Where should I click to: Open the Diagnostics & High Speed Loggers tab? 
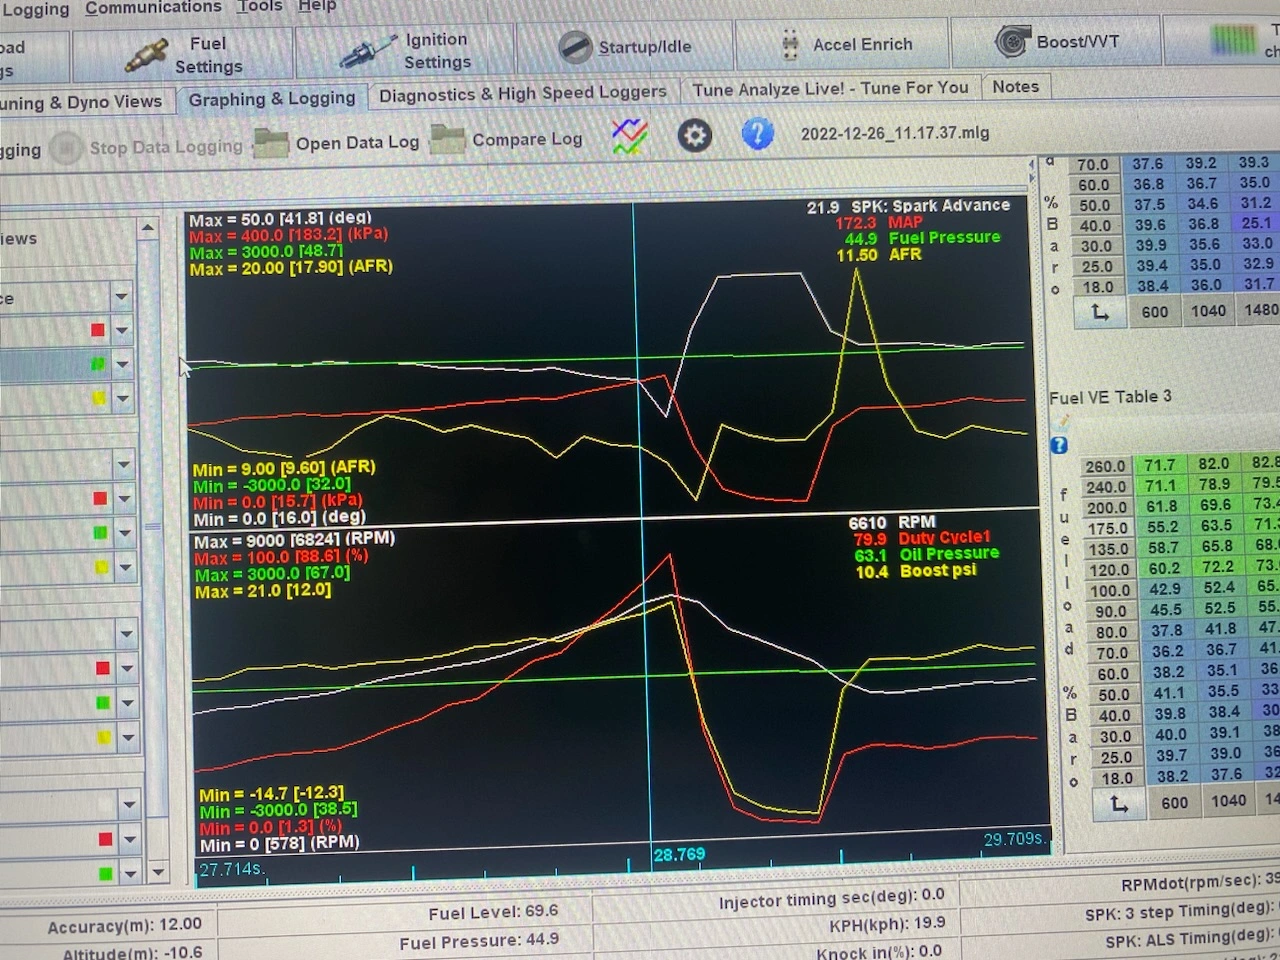tap(522, 94)
